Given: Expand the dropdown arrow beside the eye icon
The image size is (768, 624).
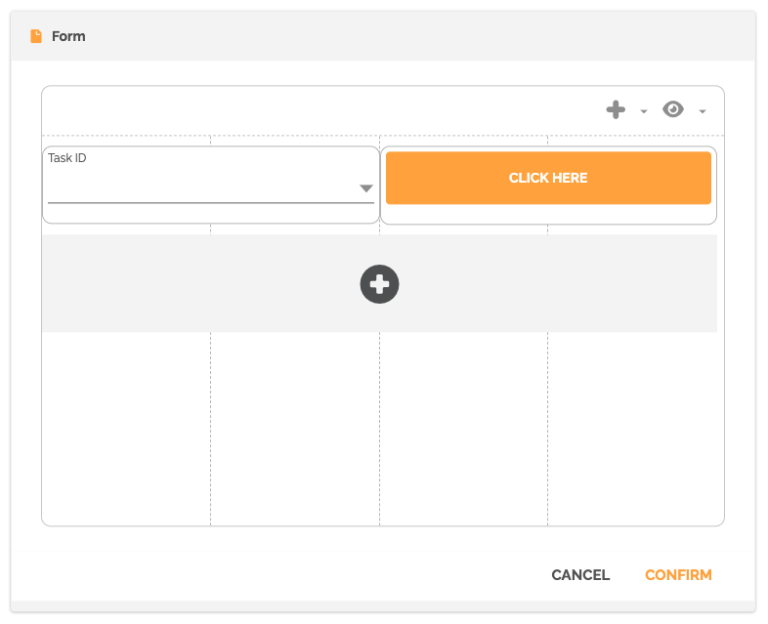Looking at the screenshot, I should click(702, 112).
